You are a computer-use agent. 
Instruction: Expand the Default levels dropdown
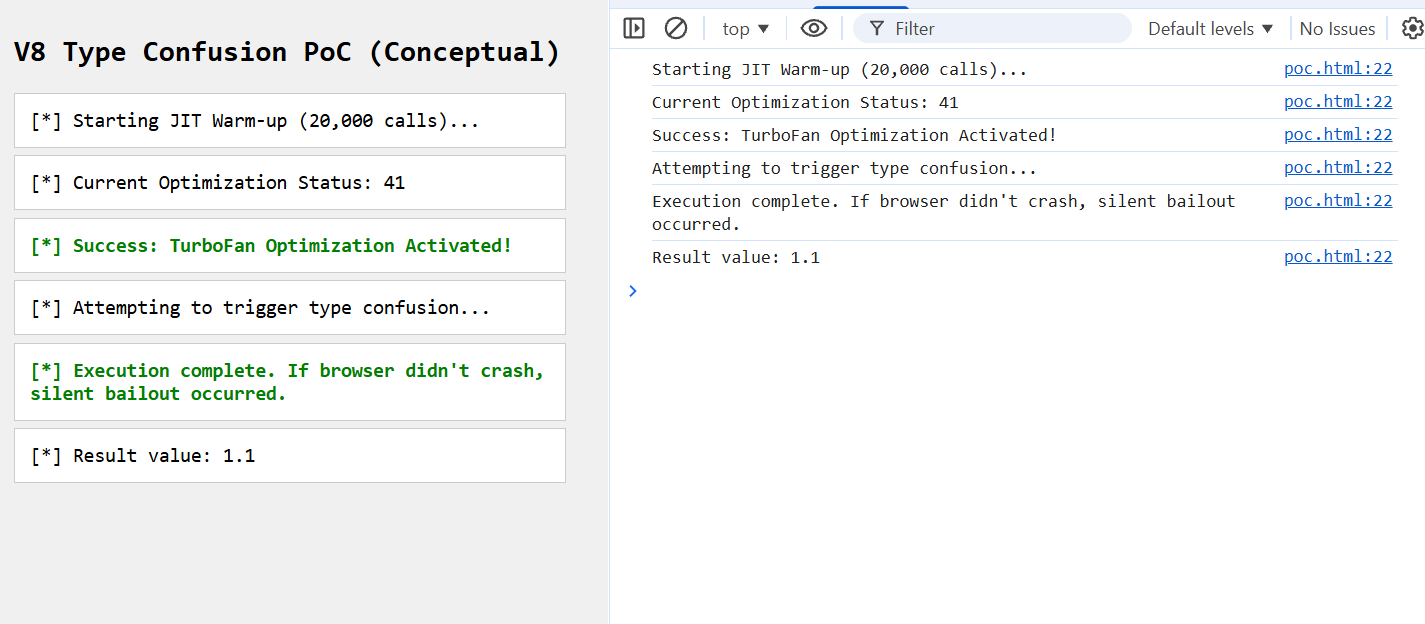(x=1211, y=29)
